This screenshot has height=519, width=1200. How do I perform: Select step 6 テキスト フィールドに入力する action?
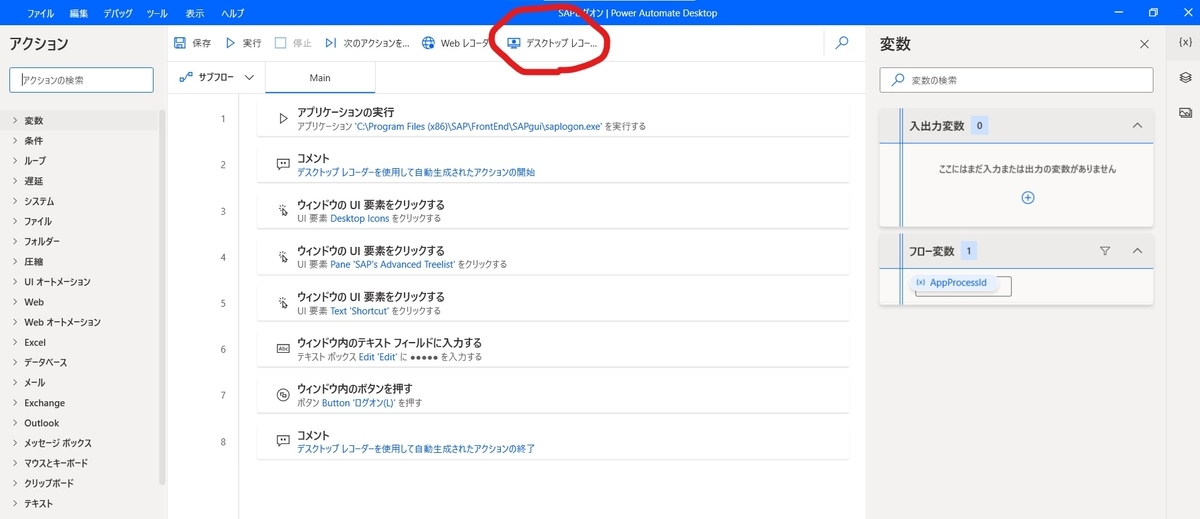click(x=553, y=349)
